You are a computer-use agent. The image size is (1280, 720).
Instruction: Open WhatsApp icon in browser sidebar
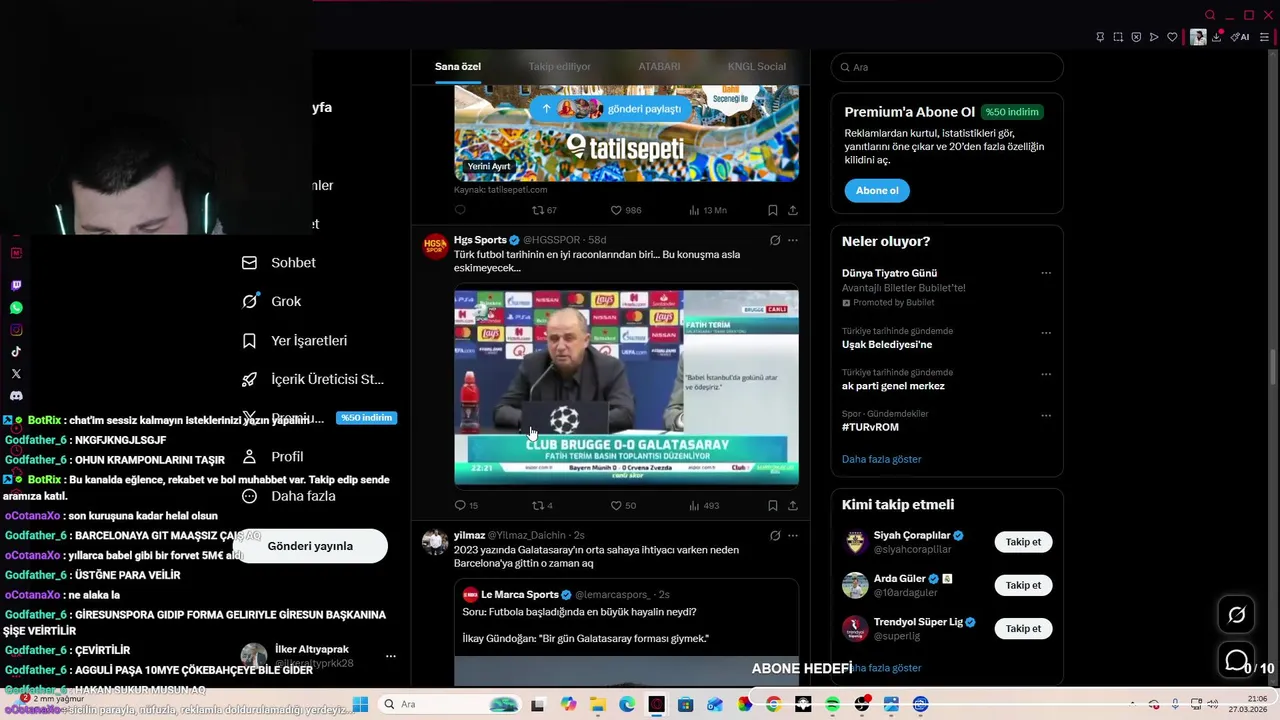16,308
